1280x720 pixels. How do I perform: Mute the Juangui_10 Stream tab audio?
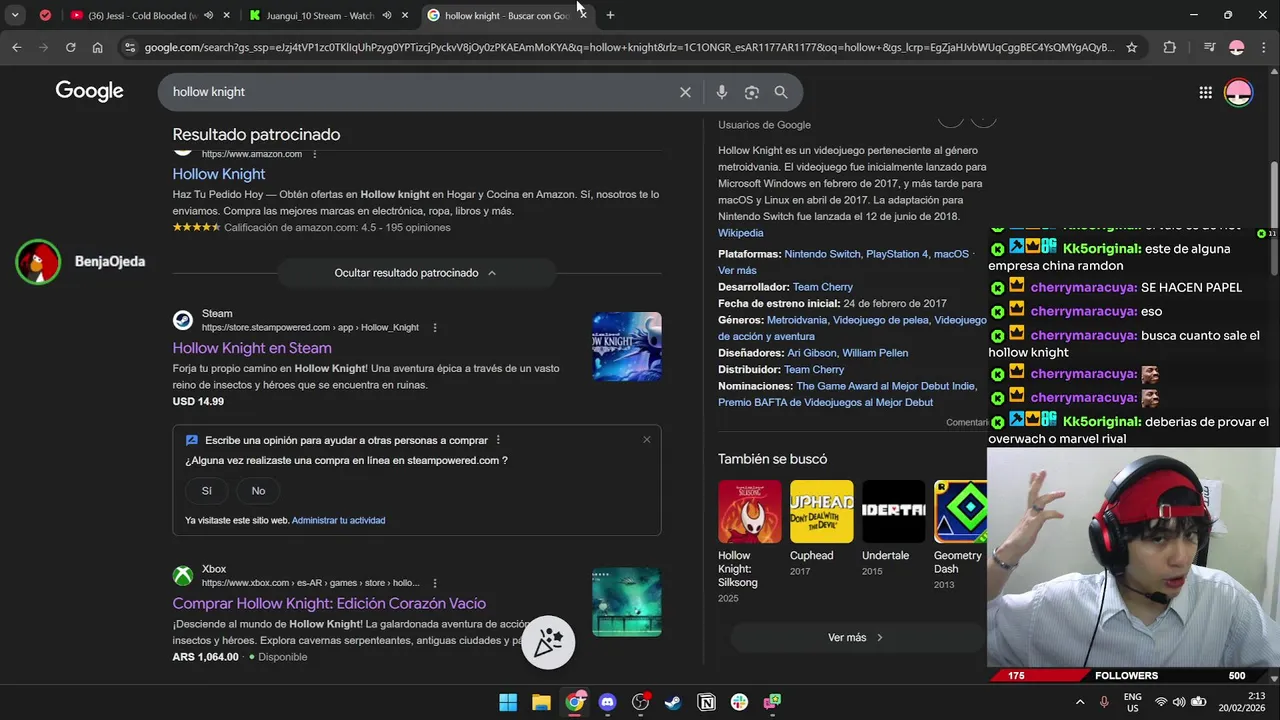point(387,15)
